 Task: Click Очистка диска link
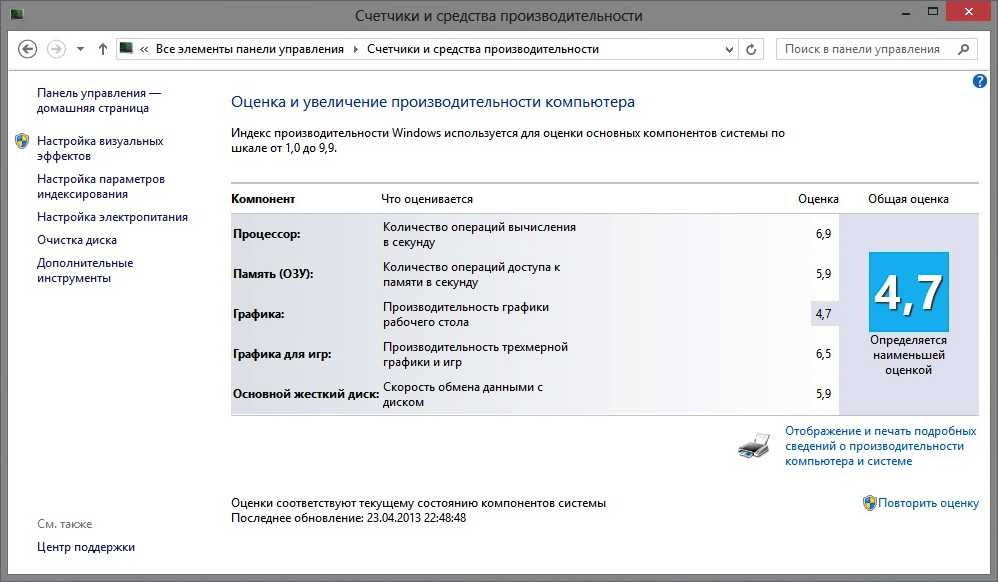tap(77, 240)
